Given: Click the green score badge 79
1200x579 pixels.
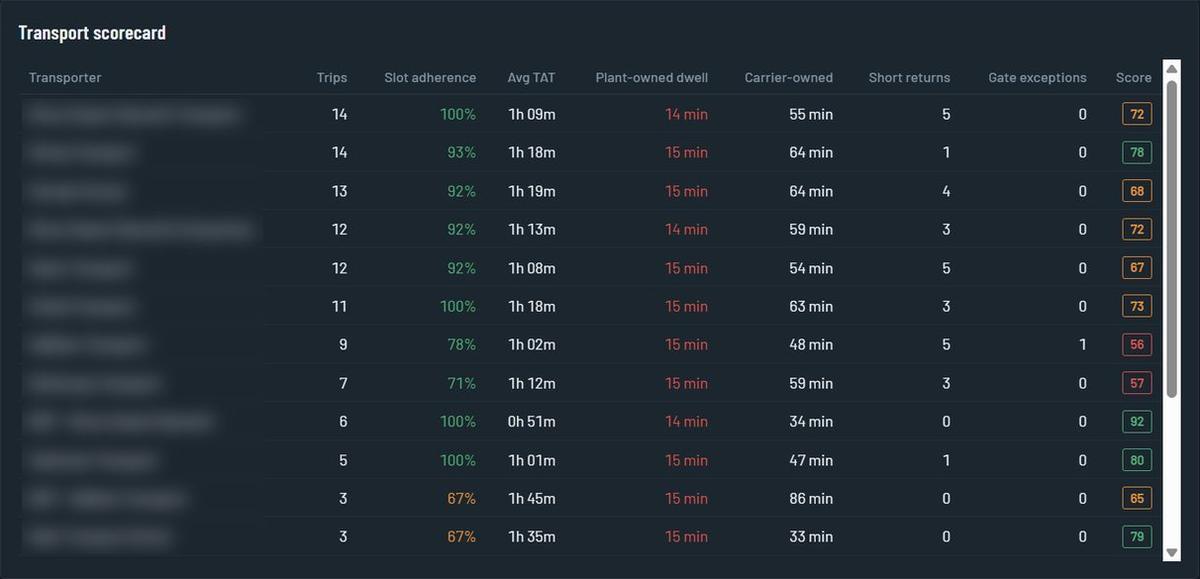Looking at the screenshot, I should [1137, 537].
